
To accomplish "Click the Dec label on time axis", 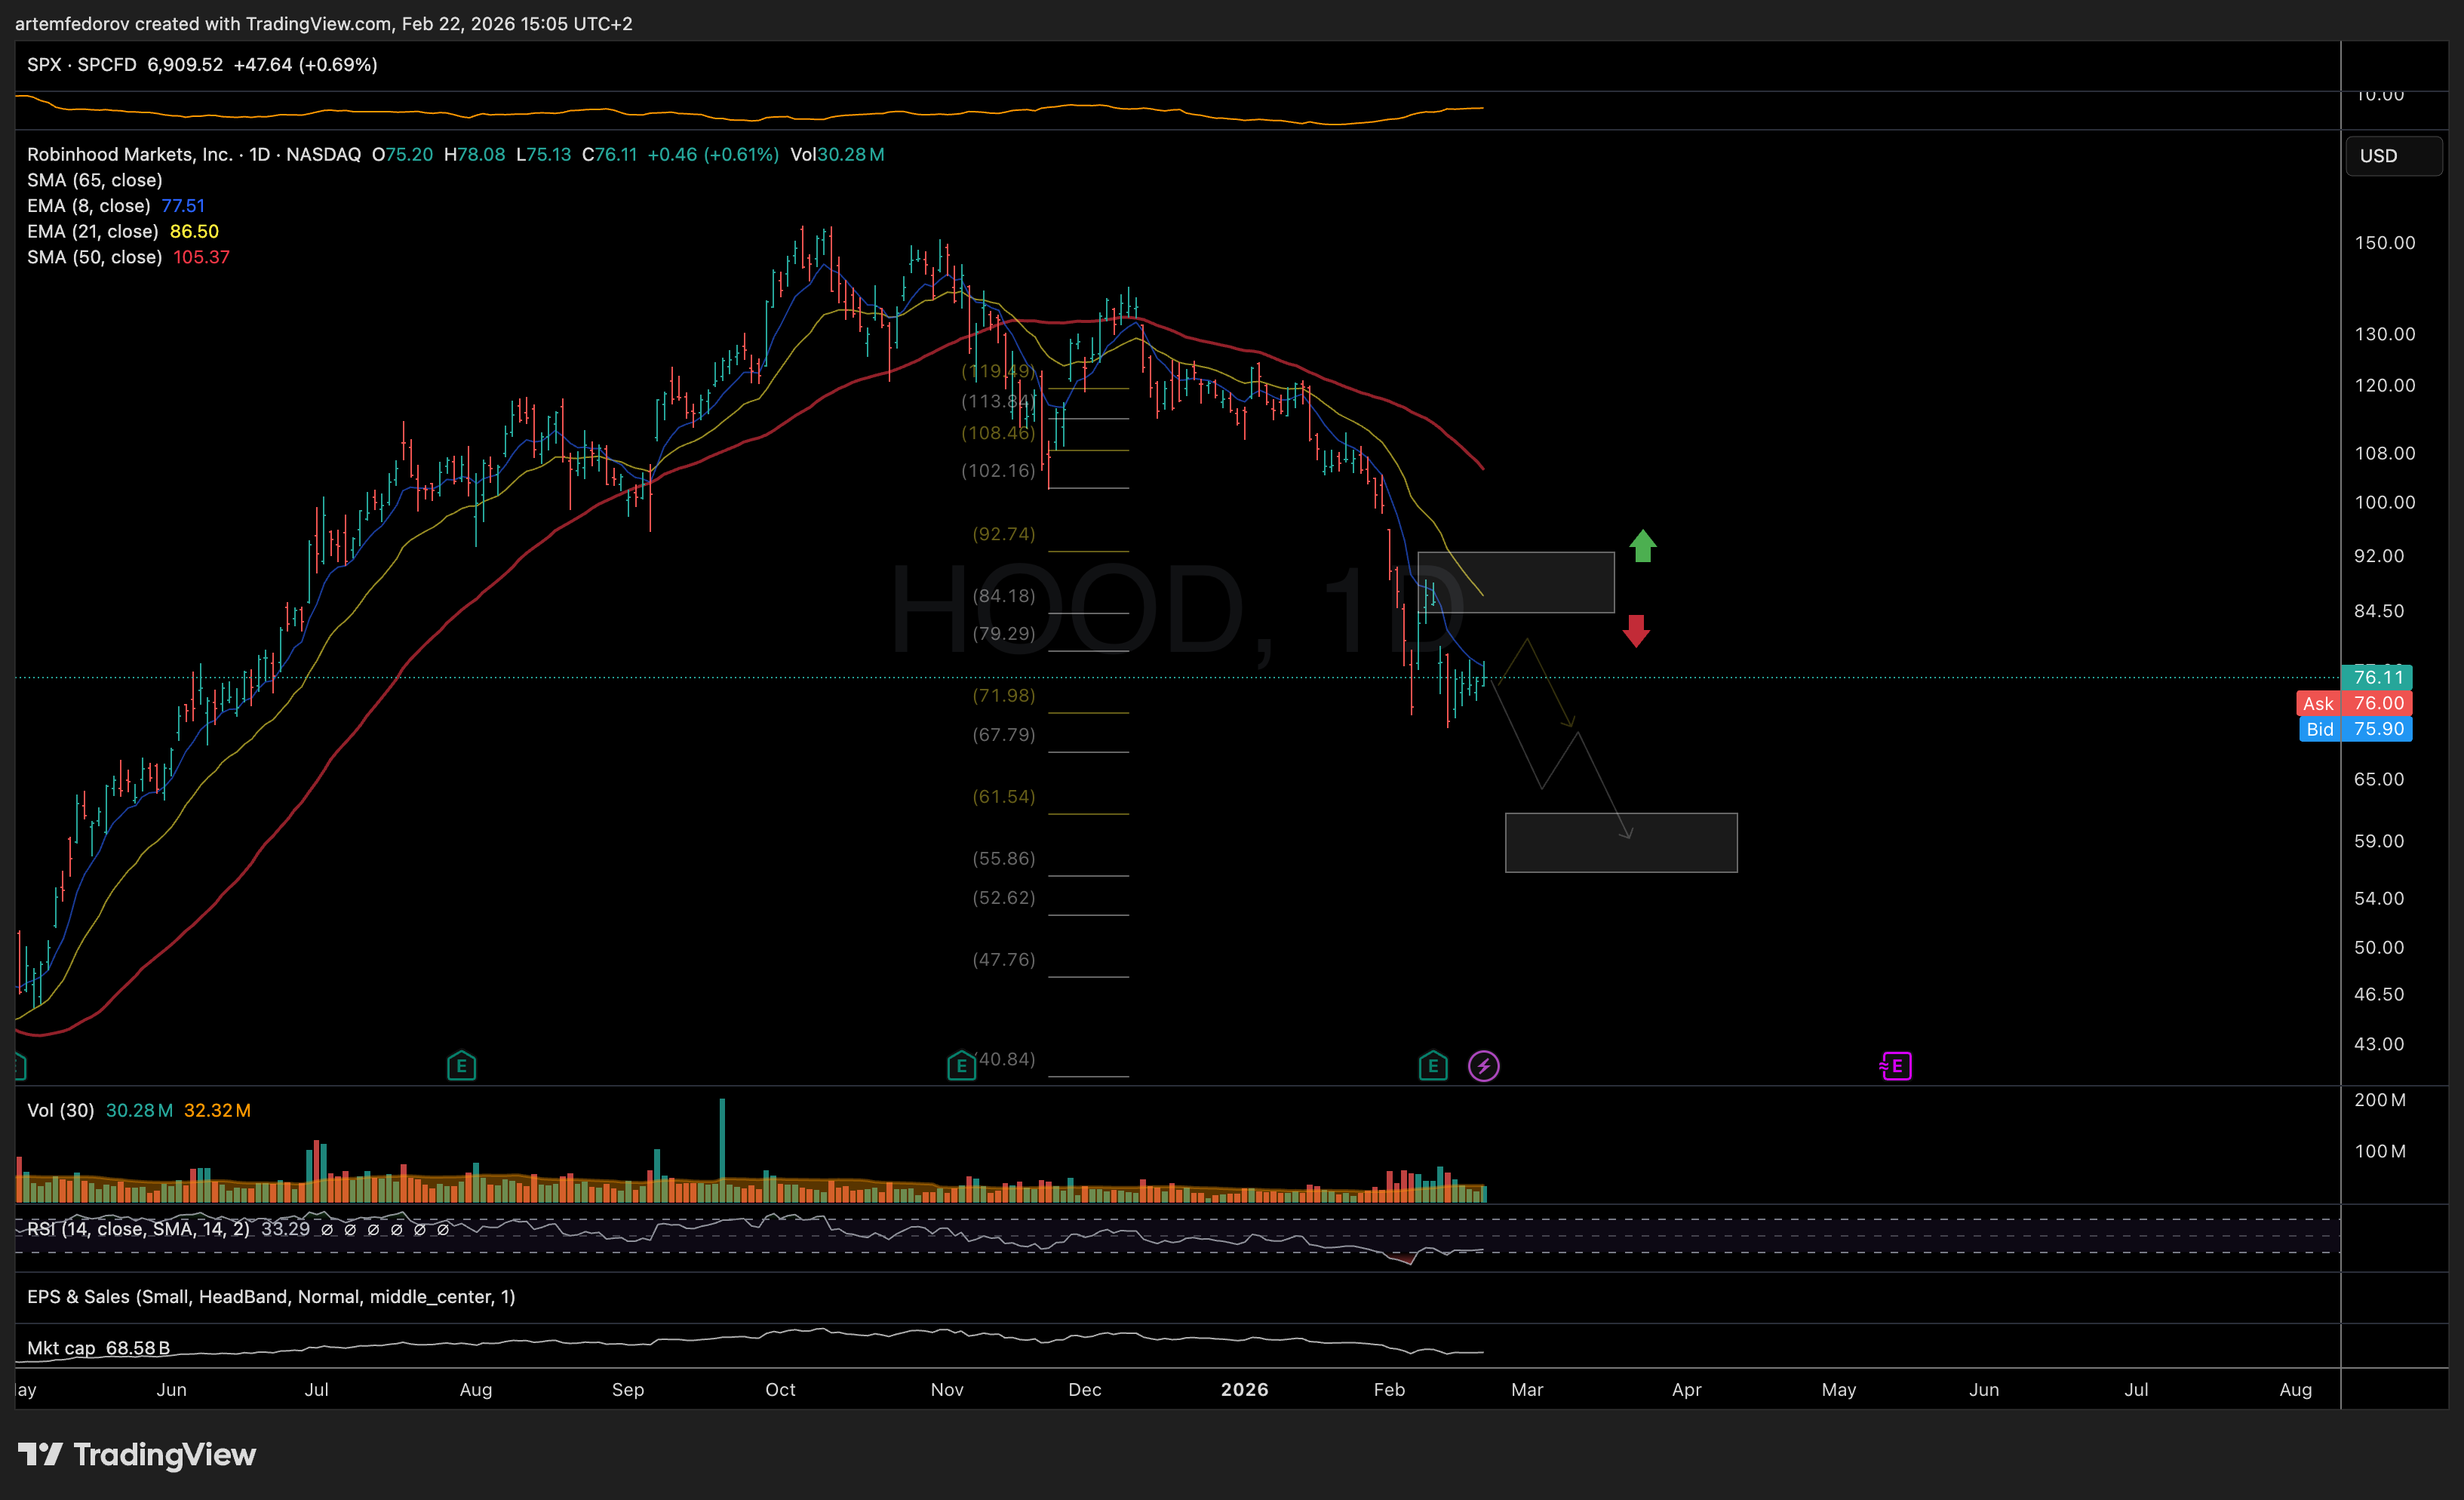I will 1084,1389.
